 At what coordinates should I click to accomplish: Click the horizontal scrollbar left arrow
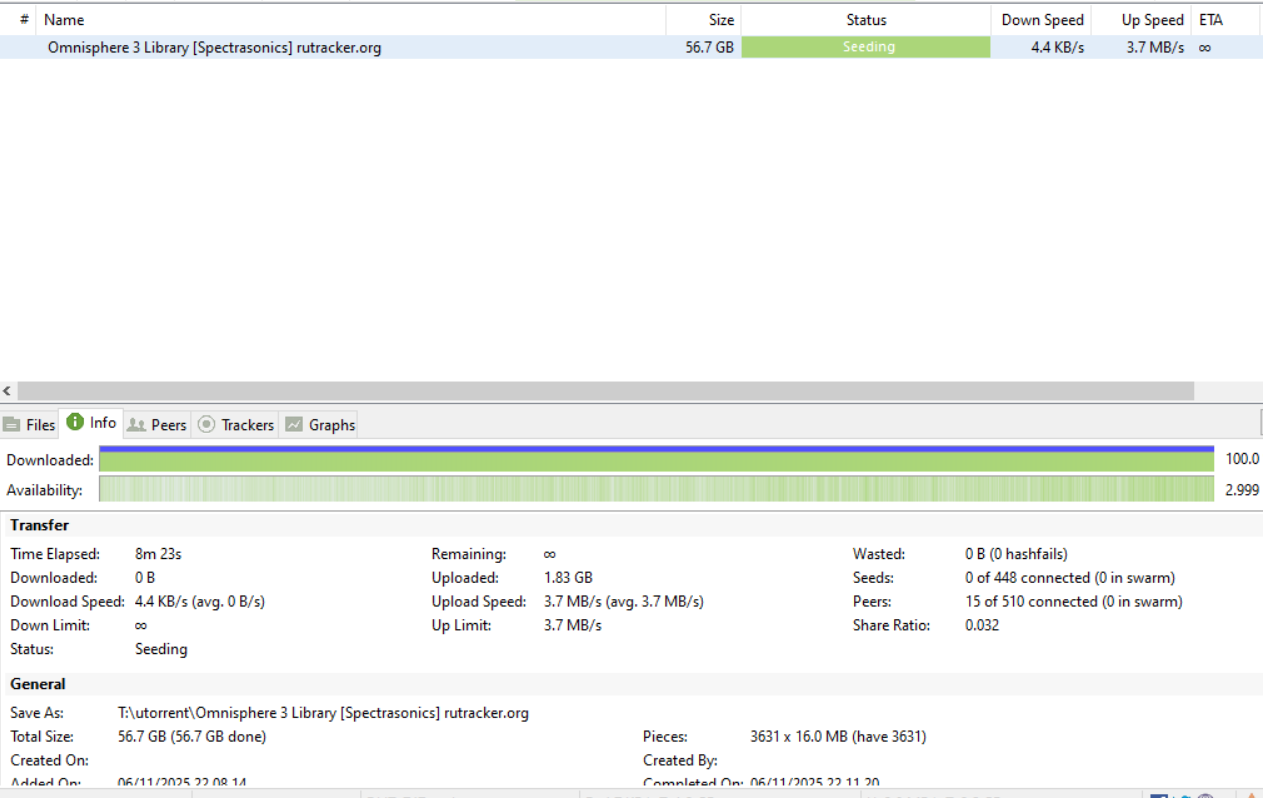coord(8,391)
